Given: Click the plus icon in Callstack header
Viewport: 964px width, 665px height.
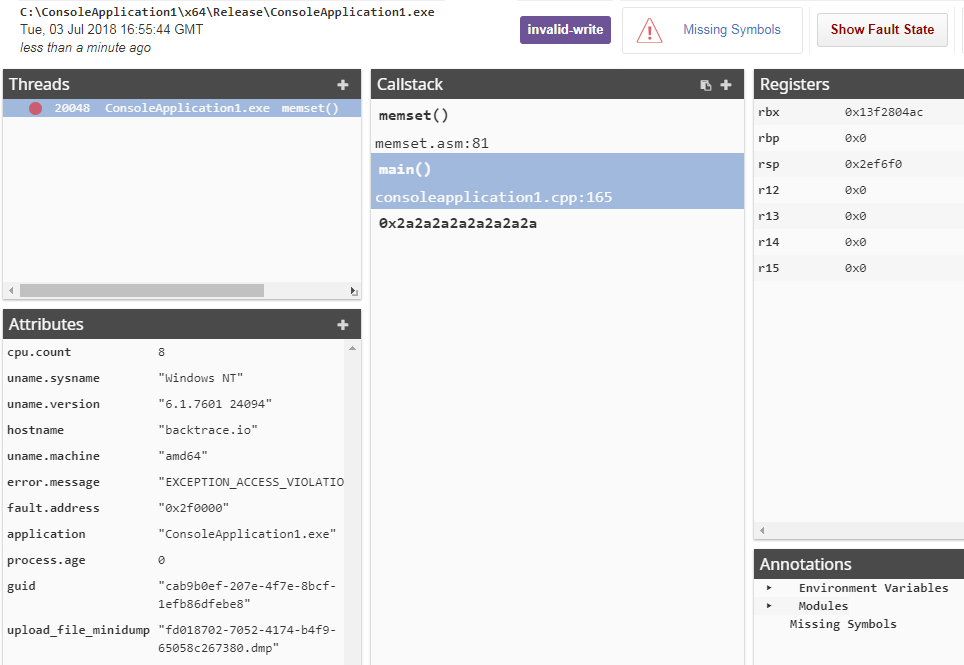Looking at the screenshot, I should (x=726, y=85).
